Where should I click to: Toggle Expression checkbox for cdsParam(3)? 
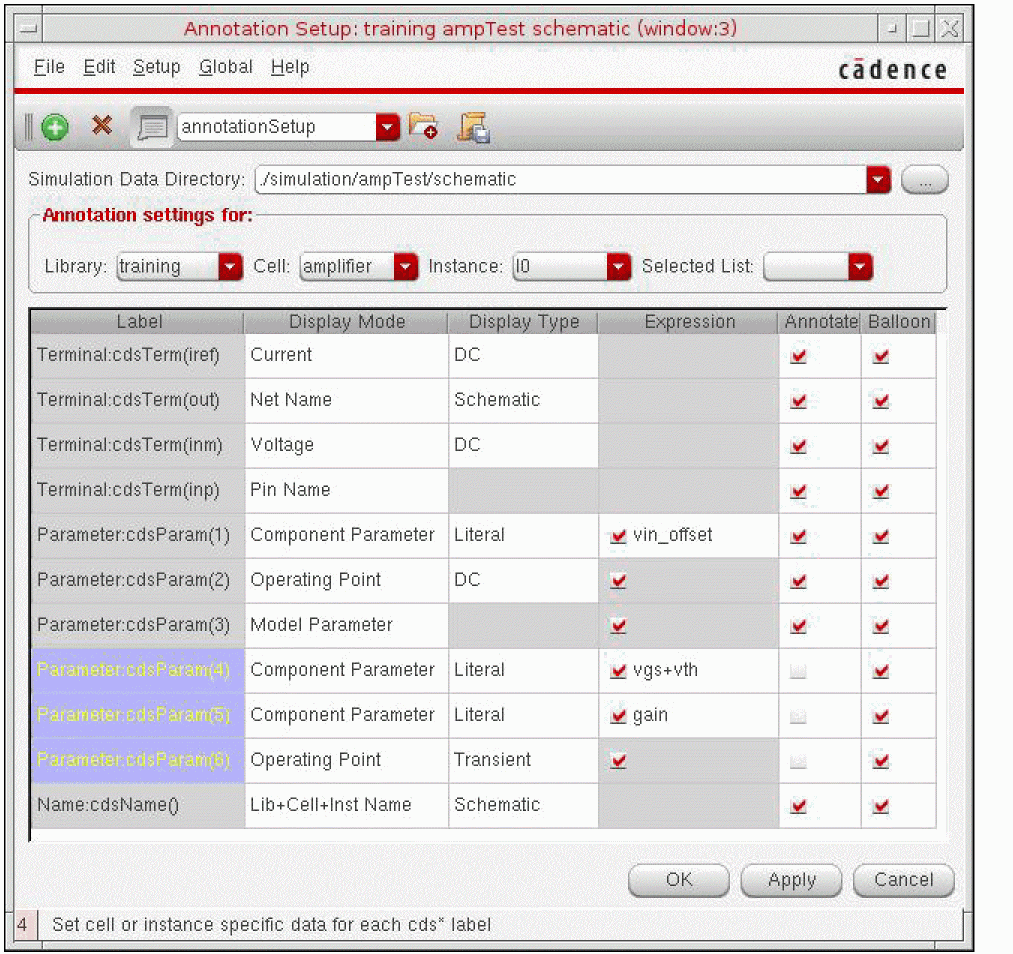(x=618, y=626)
